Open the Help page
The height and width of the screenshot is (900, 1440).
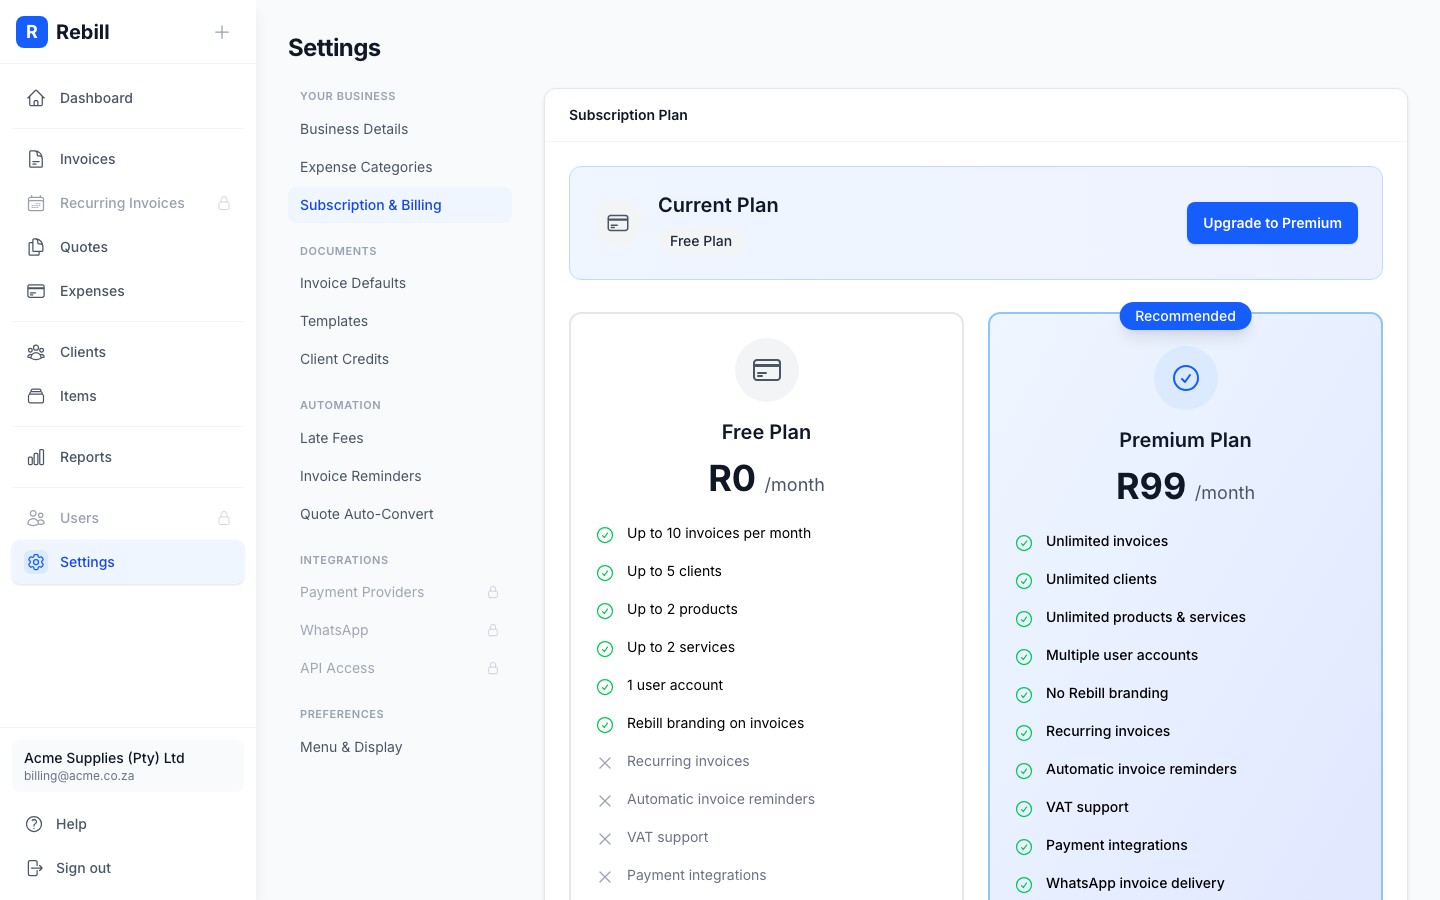[71, 824]
